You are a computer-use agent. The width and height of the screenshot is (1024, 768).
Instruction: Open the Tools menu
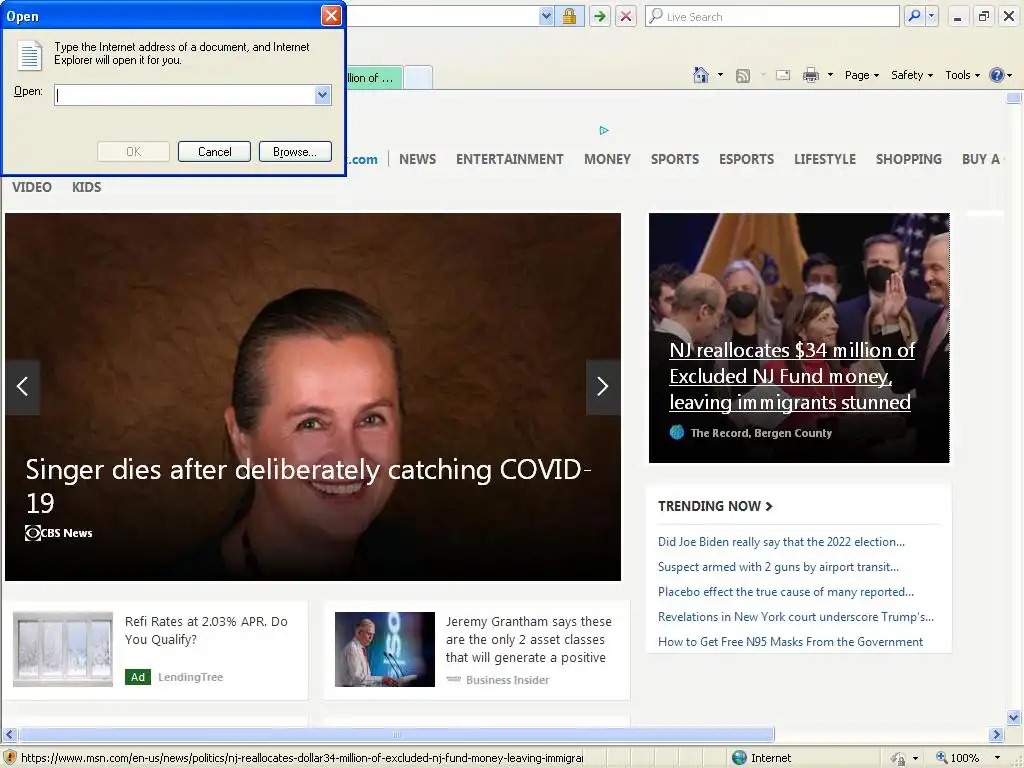[962, 75]
